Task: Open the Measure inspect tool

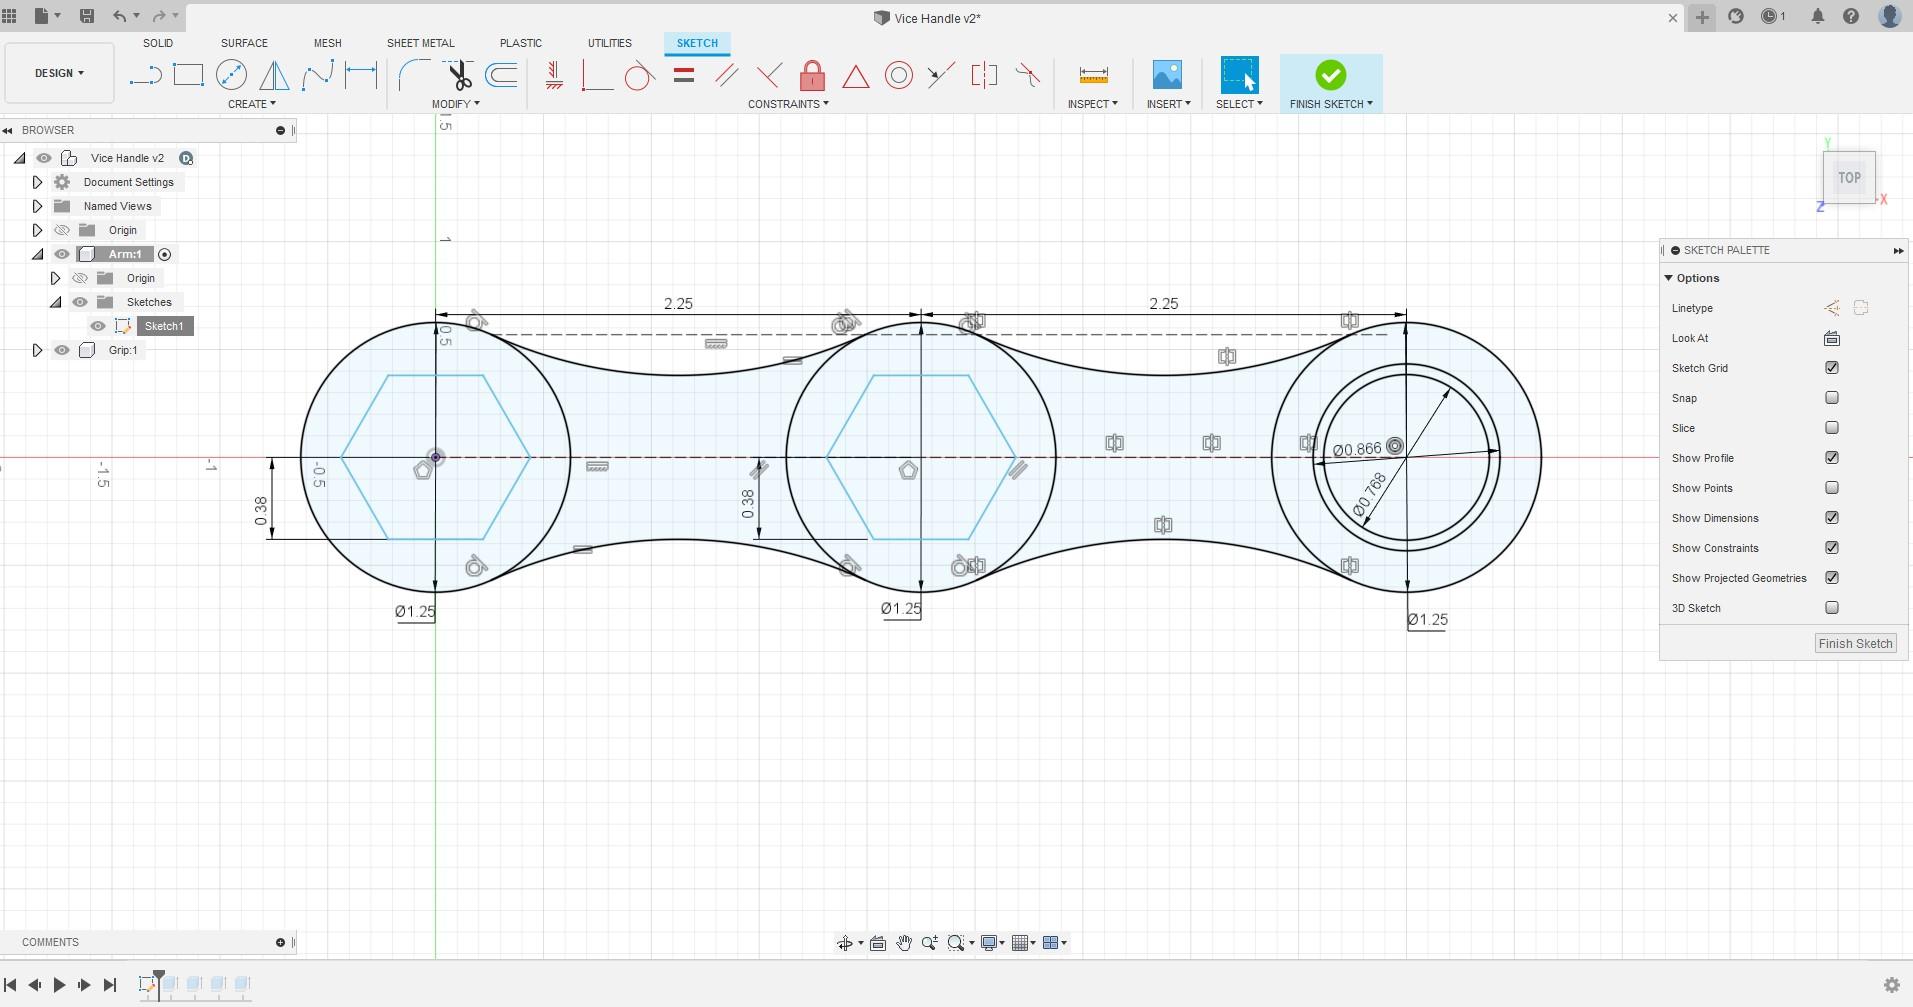Action: click(x=1093, y=75)
